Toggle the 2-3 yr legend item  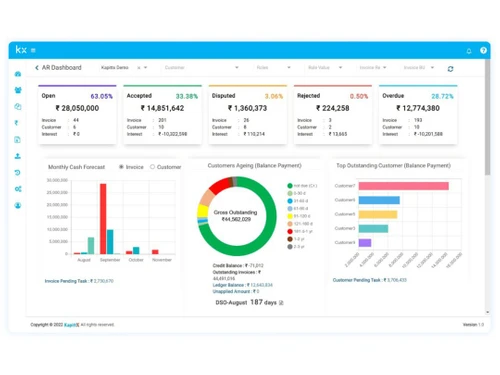(296, 247)
